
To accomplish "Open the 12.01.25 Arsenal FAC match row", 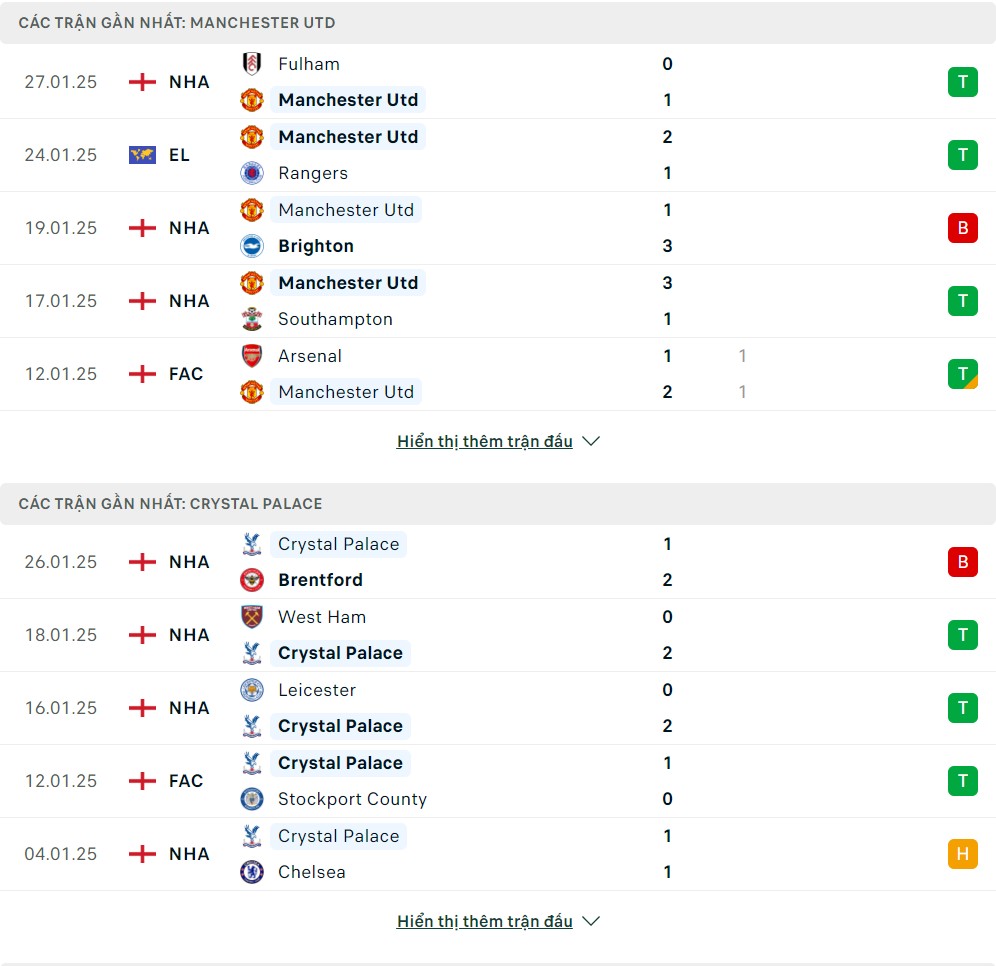I will (x=498, y=374).
